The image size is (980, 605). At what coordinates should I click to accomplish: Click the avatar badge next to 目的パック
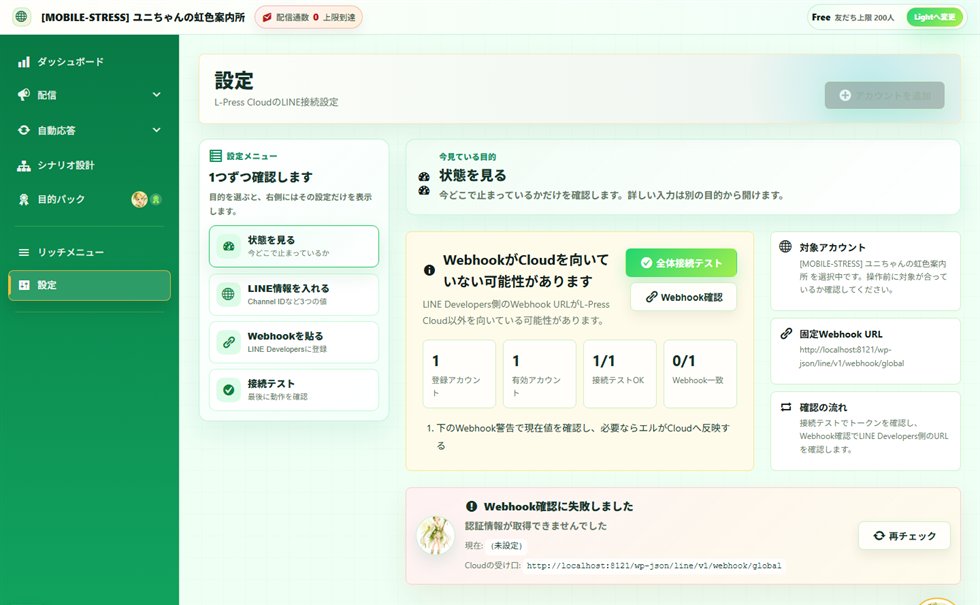point(139,199)
